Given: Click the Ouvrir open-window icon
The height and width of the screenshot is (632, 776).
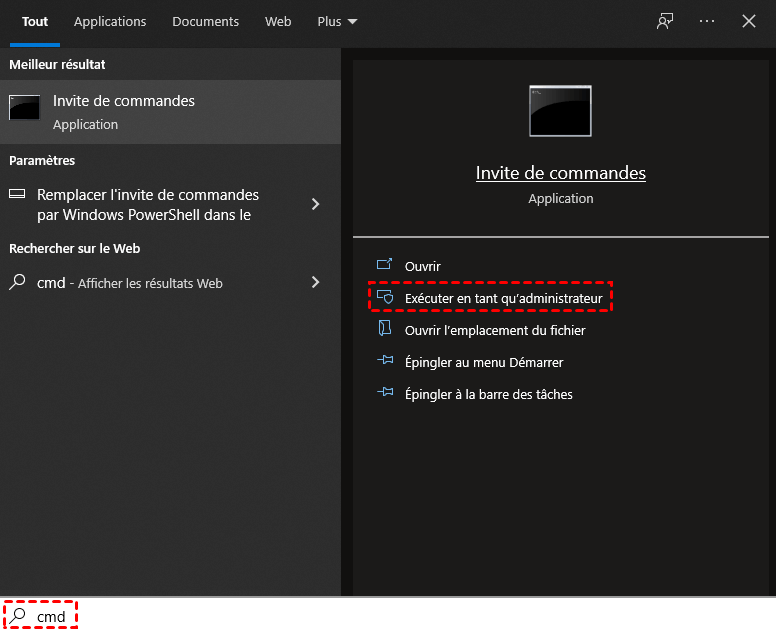Looking at the screenshot, I should point(385,266).
